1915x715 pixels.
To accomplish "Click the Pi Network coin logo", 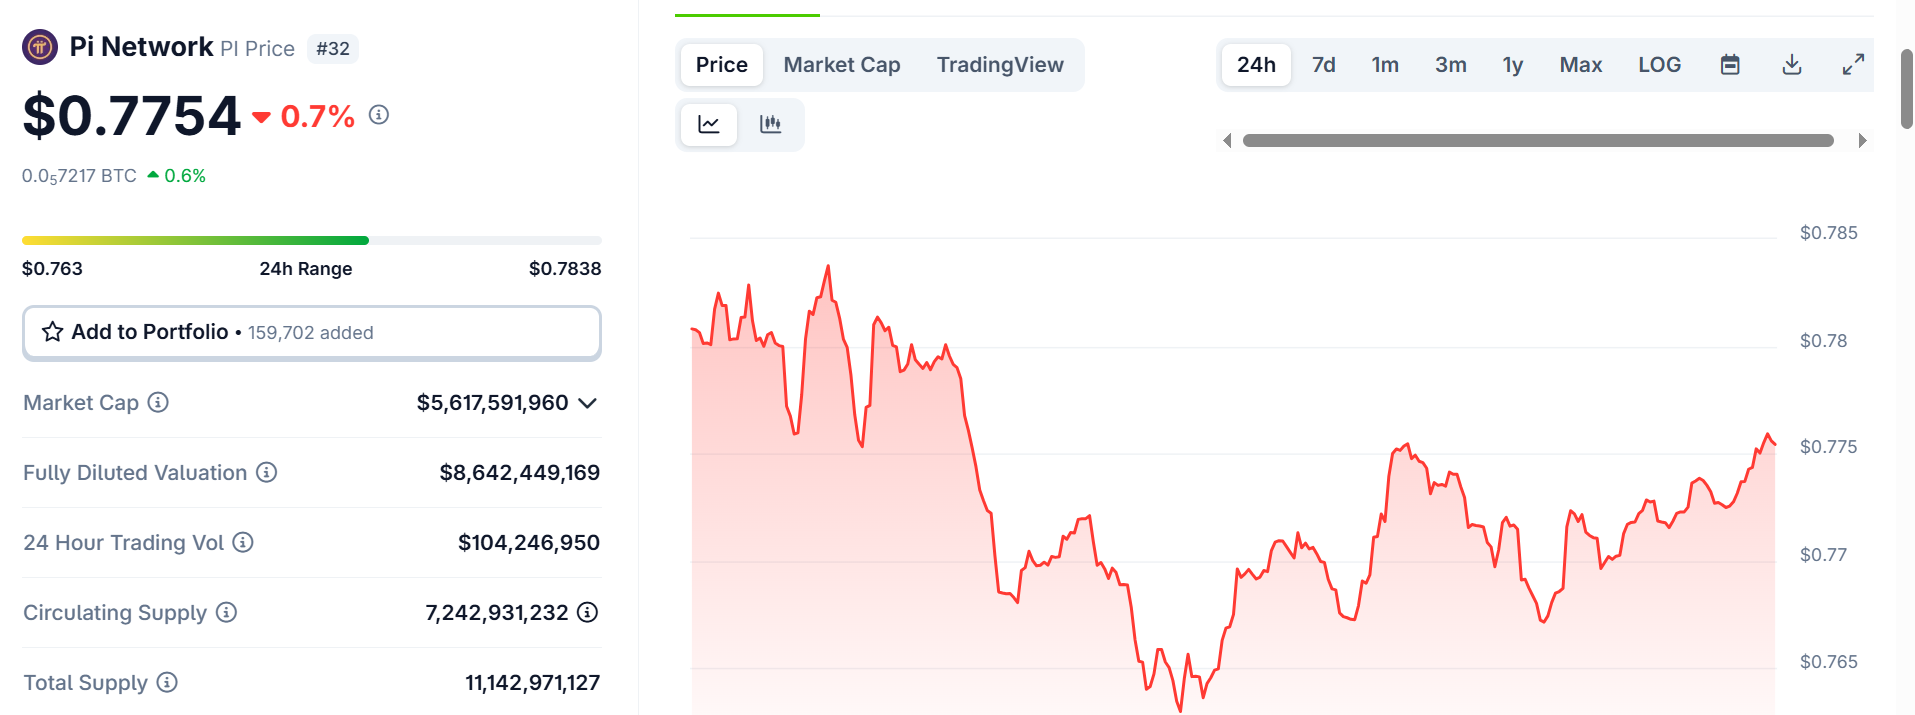I will coord(40,47).
